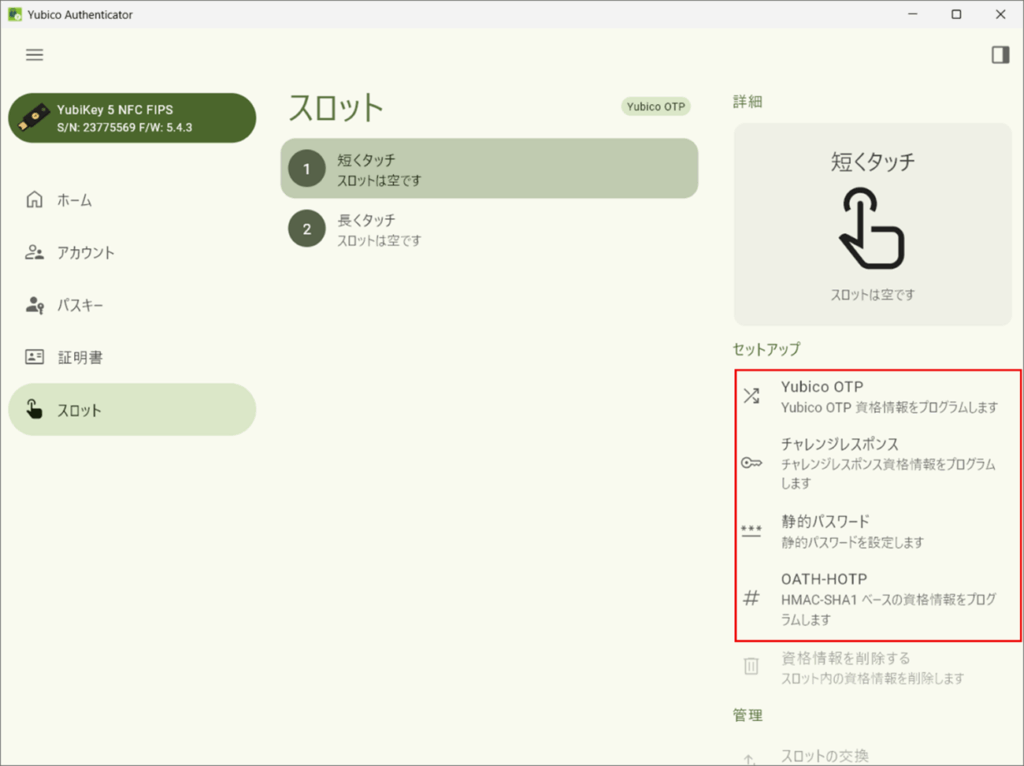Click the hash icon for OATH-HOTP
The height and width of the screenshot is (766, 1024).
752,598
